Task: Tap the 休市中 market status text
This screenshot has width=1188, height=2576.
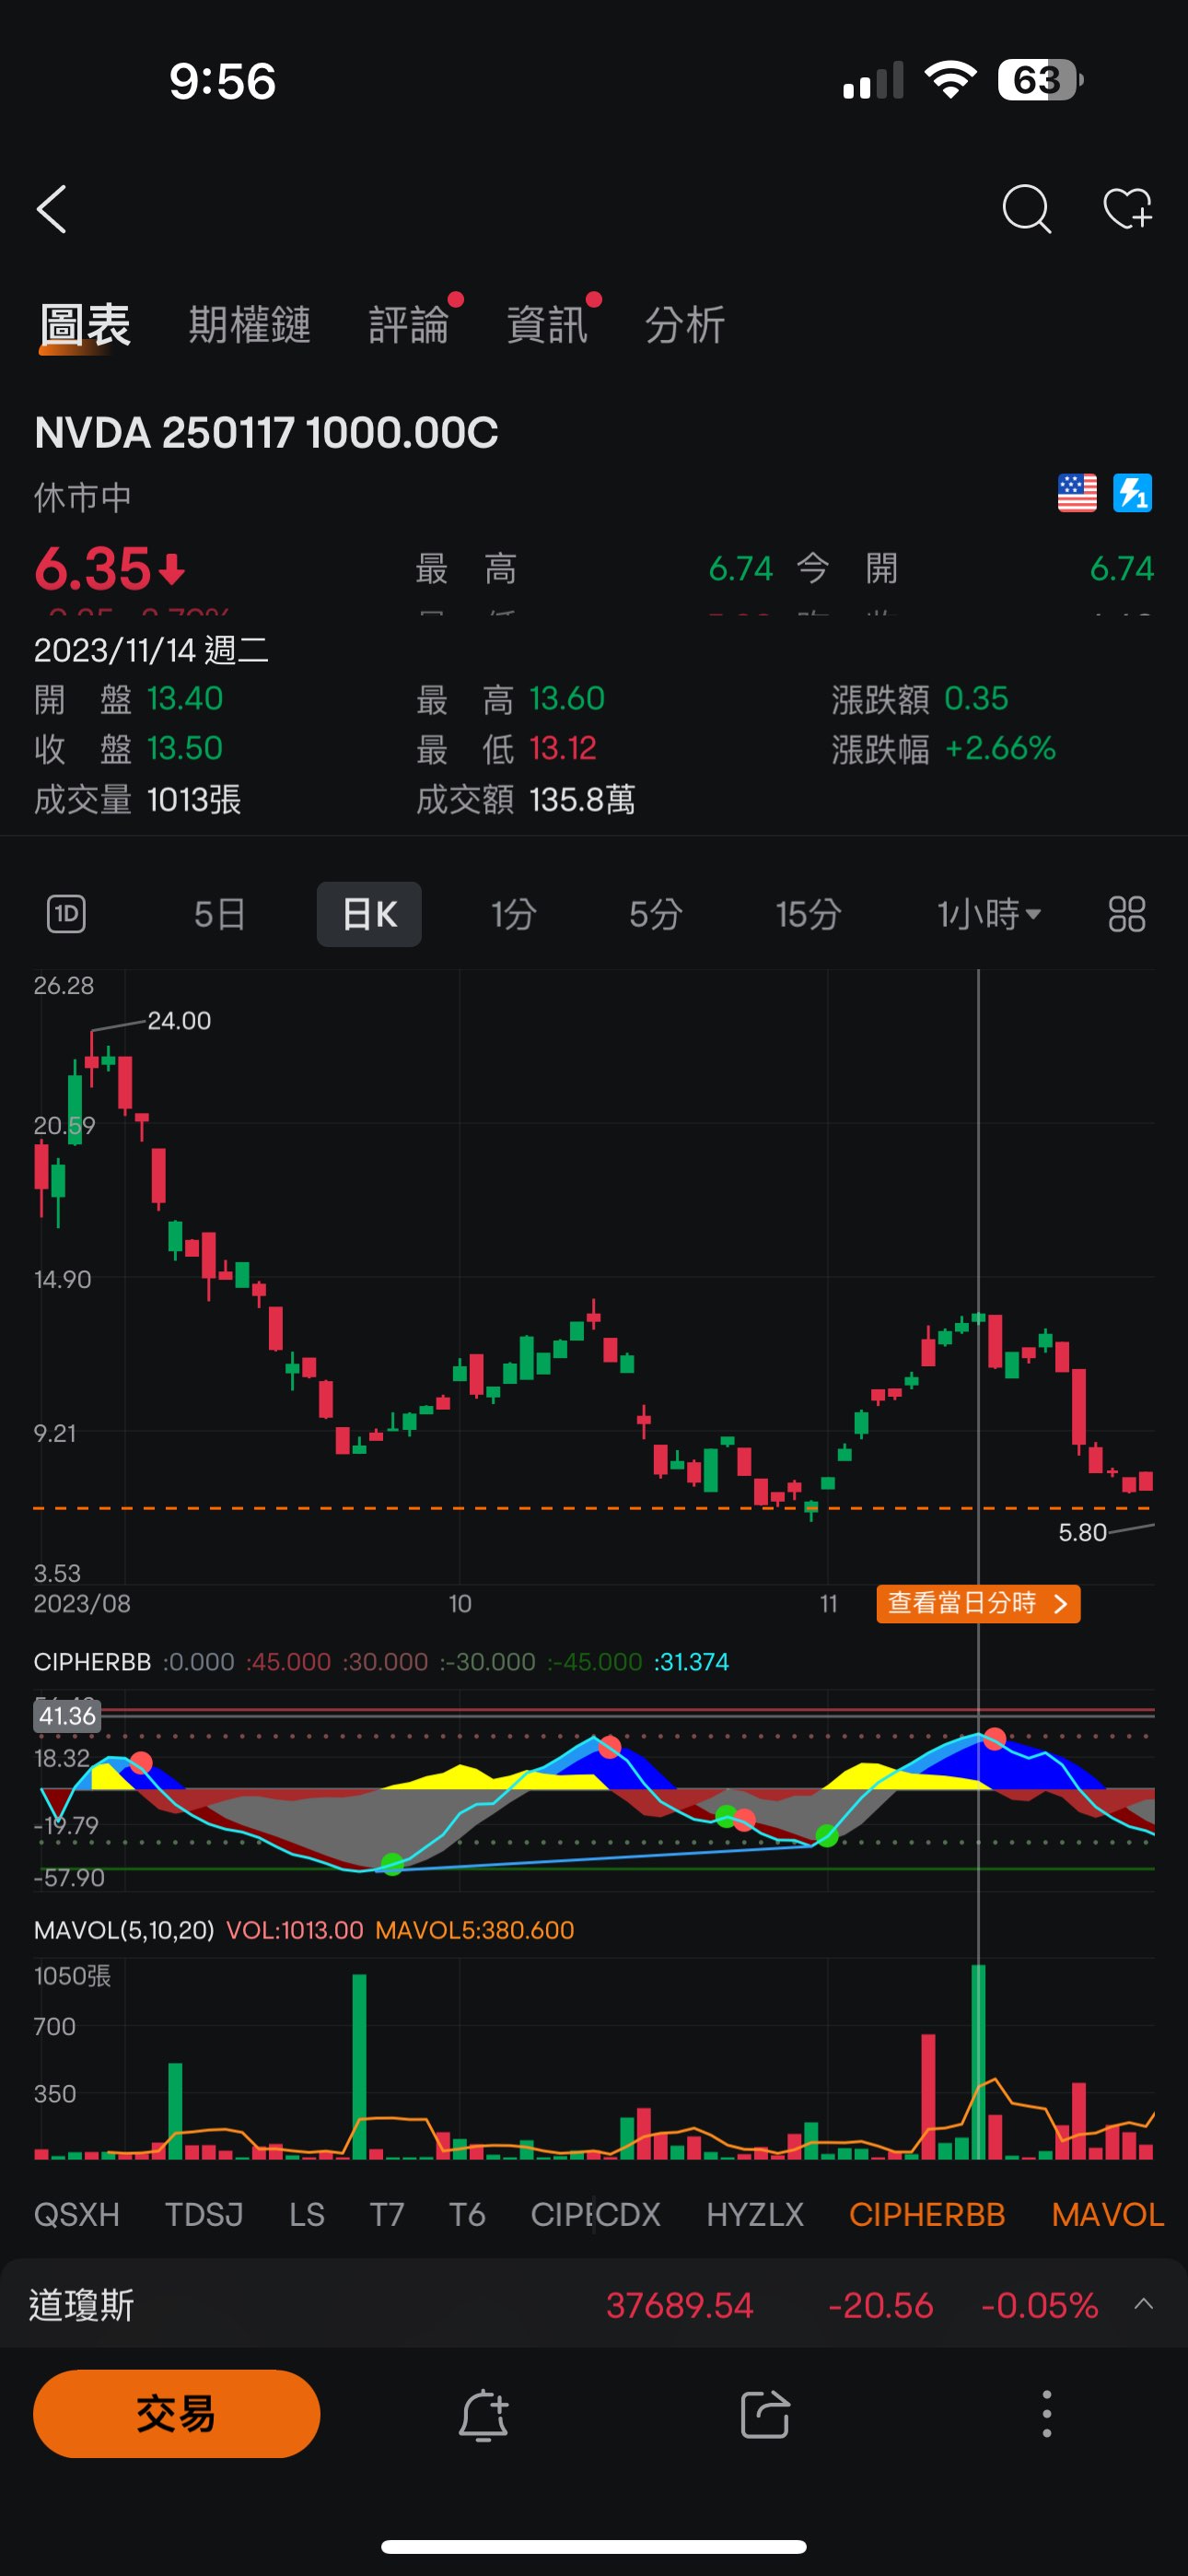Action: pos(82,497)
